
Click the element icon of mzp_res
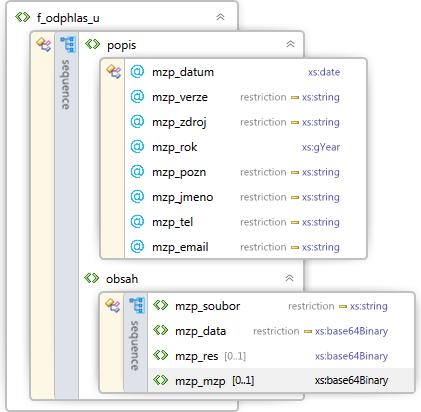point(160,355)
